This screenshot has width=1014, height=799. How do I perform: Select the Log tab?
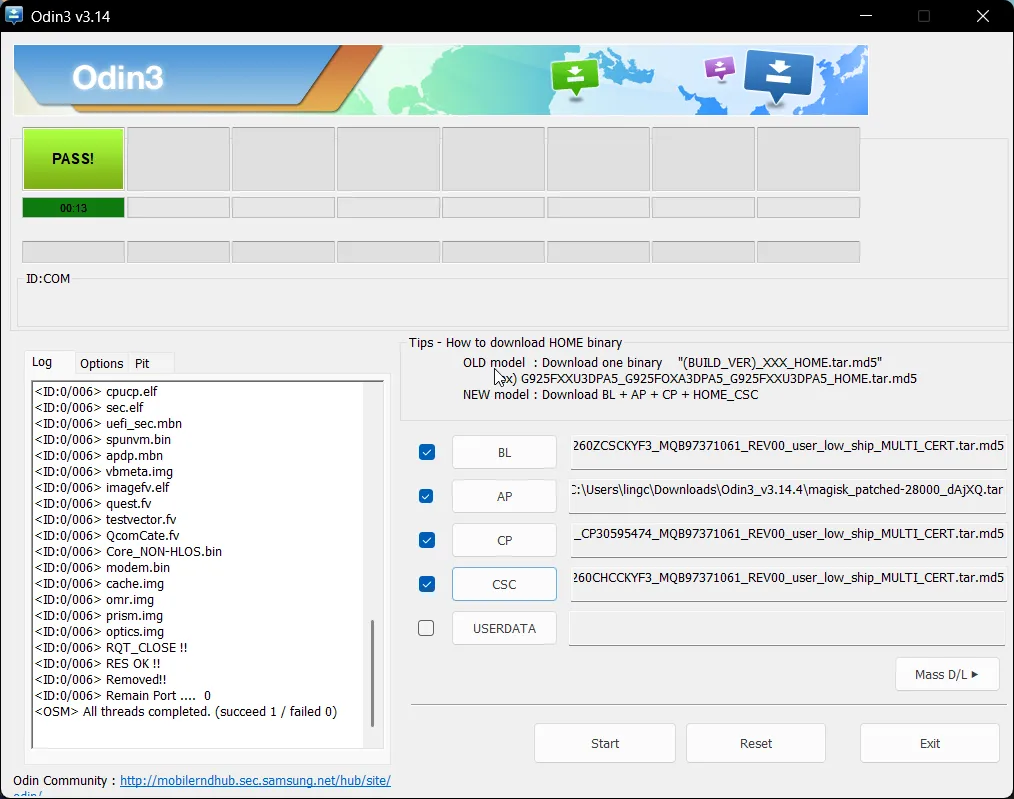[x=42, y=362]
